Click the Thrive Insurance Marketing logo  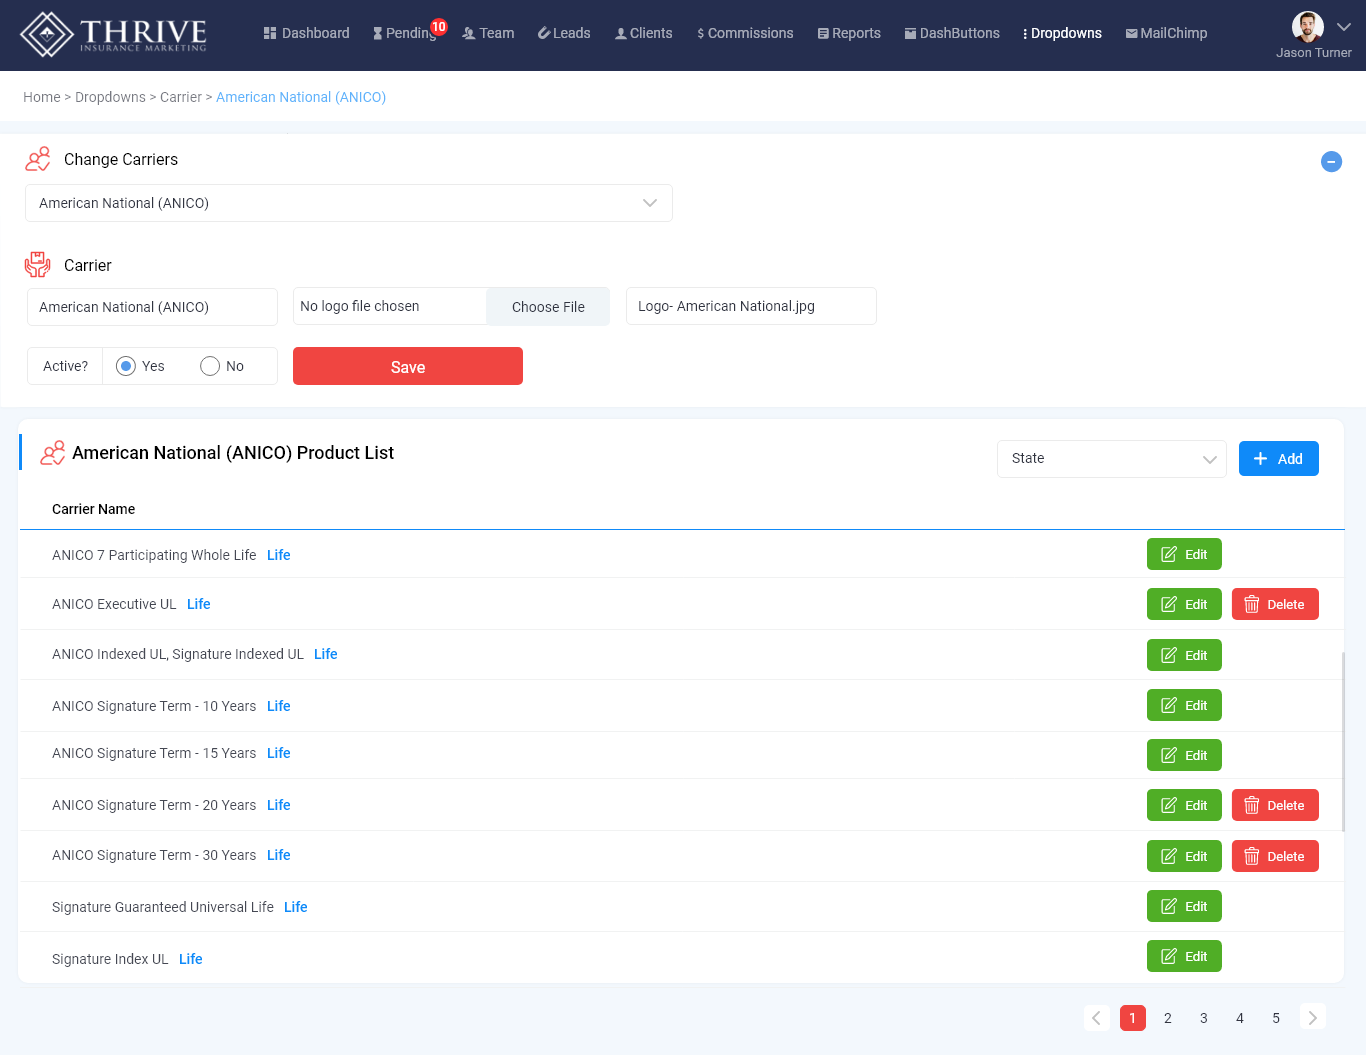[114, 34]
